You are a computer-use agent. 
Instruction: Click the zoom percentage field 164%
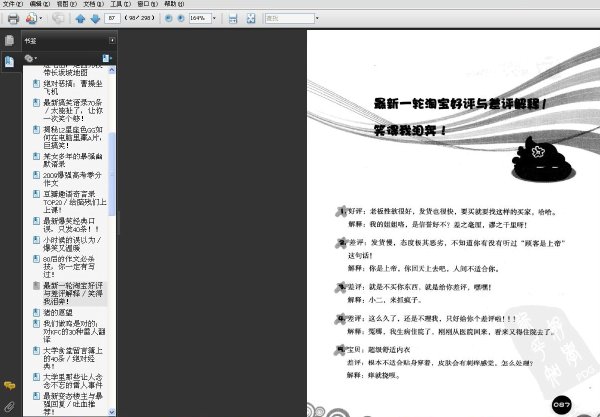(200, 18)
